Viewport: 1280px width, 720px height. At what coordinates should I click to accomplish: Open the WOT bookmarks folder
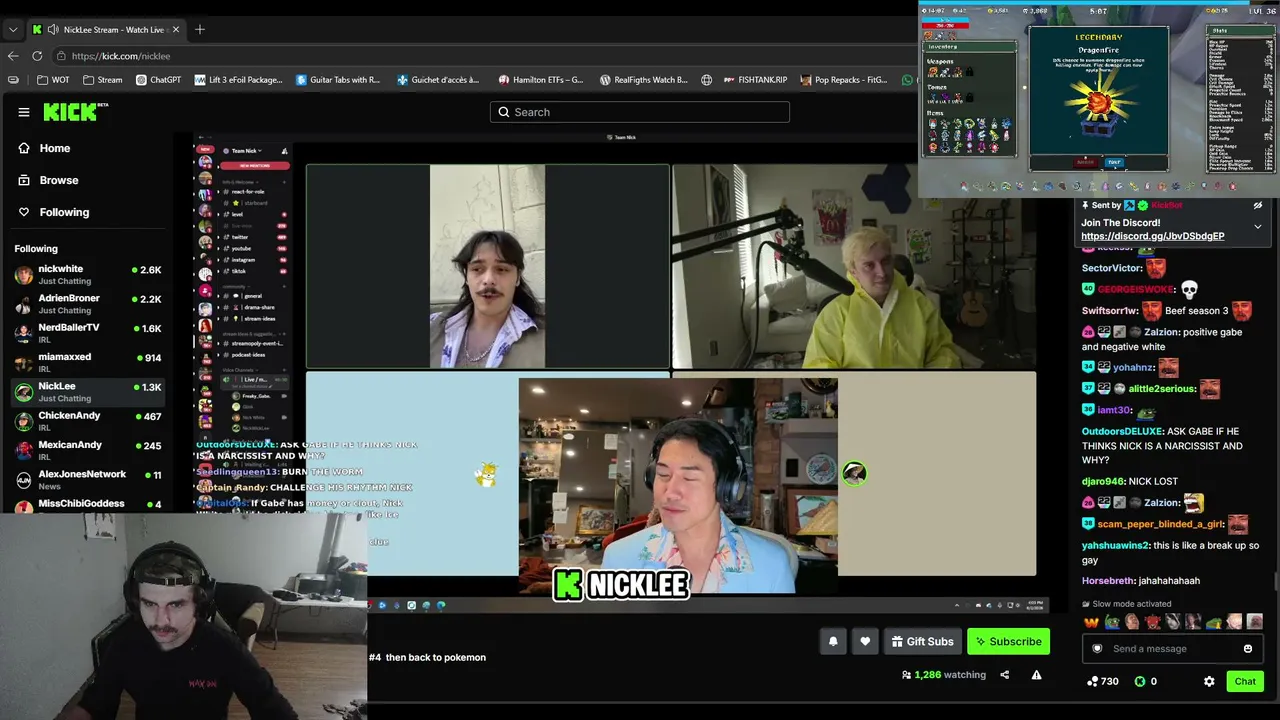tap(54, 80)
